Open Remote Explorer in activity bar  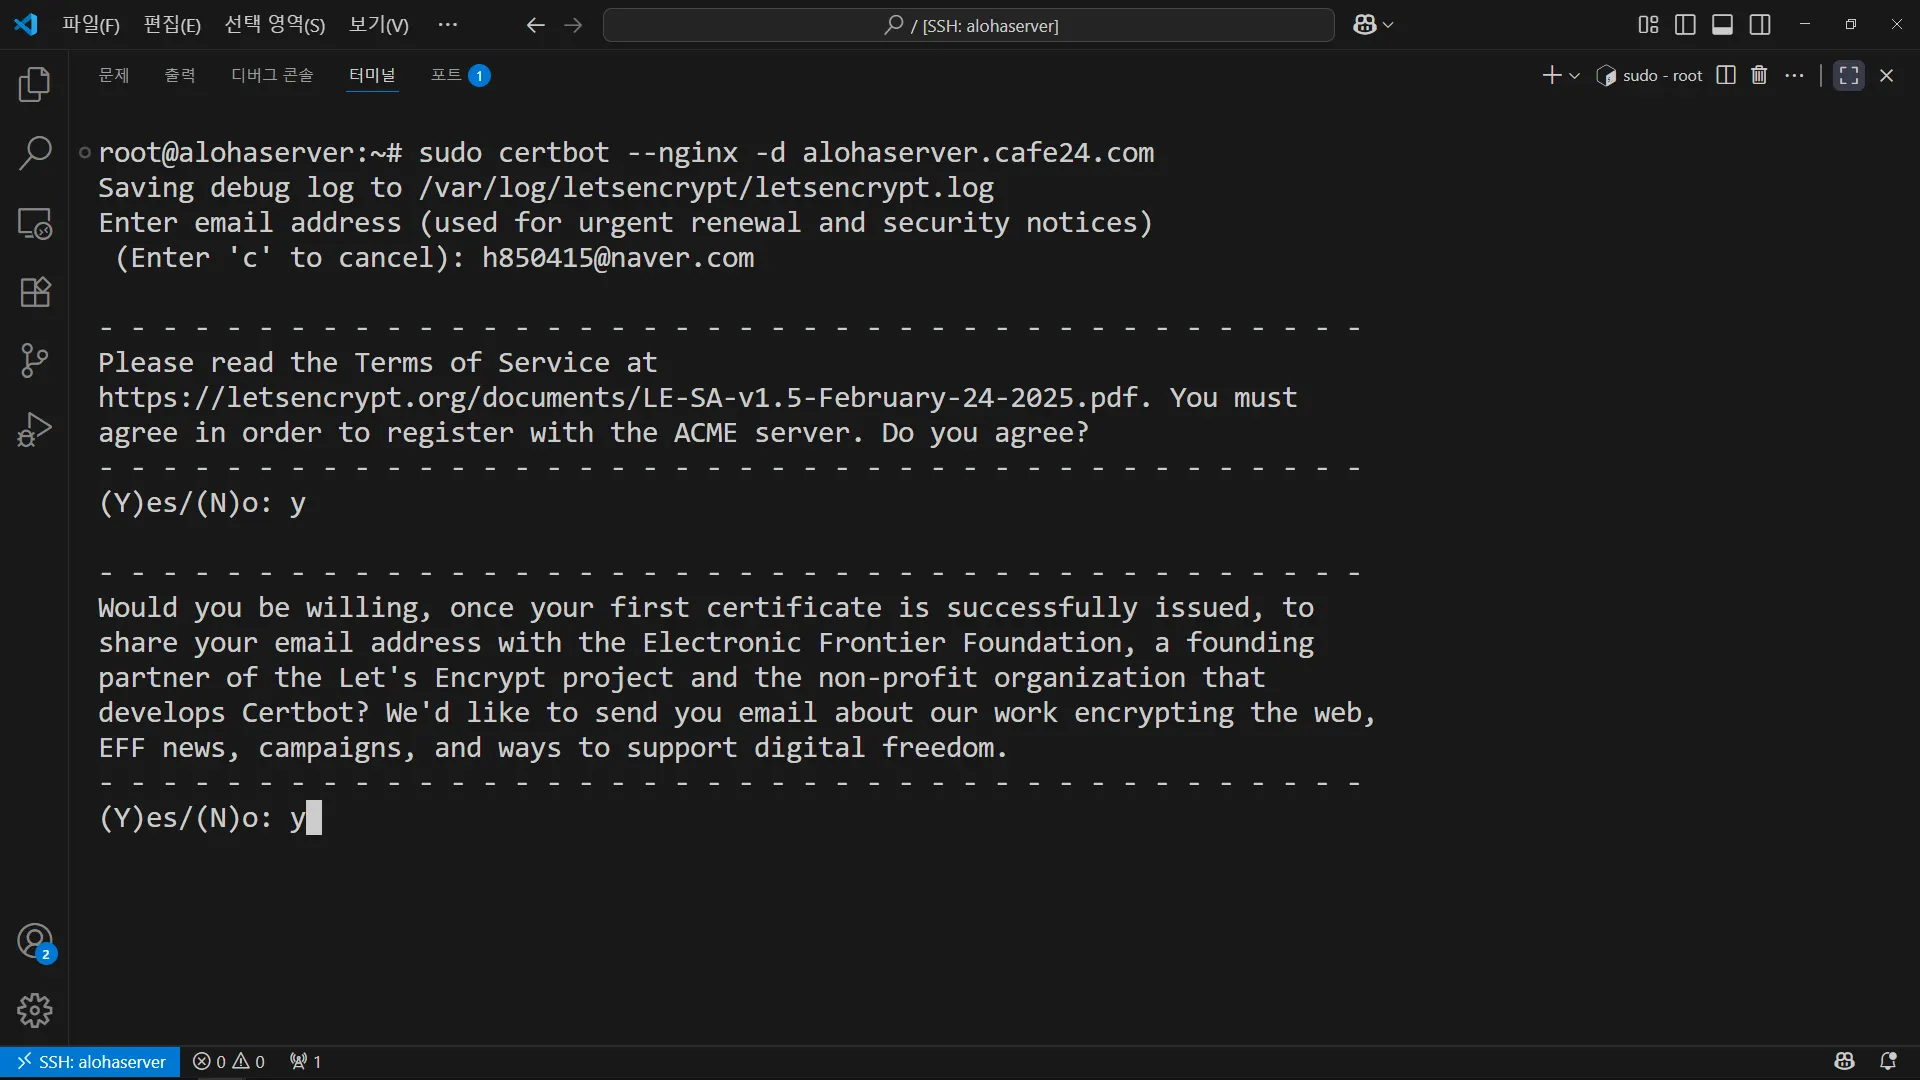click(x=35, y=223)
